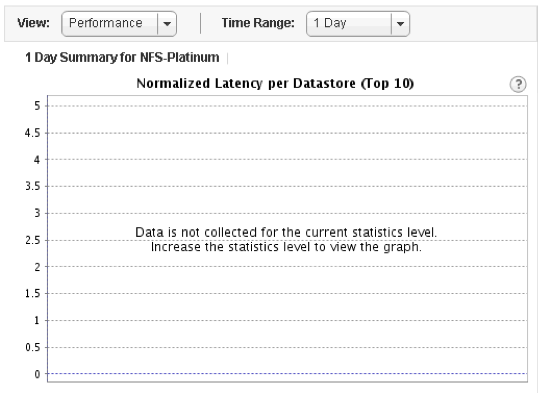Expand the Time Range dropdown arrow
This screenshot has width=538, height=393.
(400, 24)
